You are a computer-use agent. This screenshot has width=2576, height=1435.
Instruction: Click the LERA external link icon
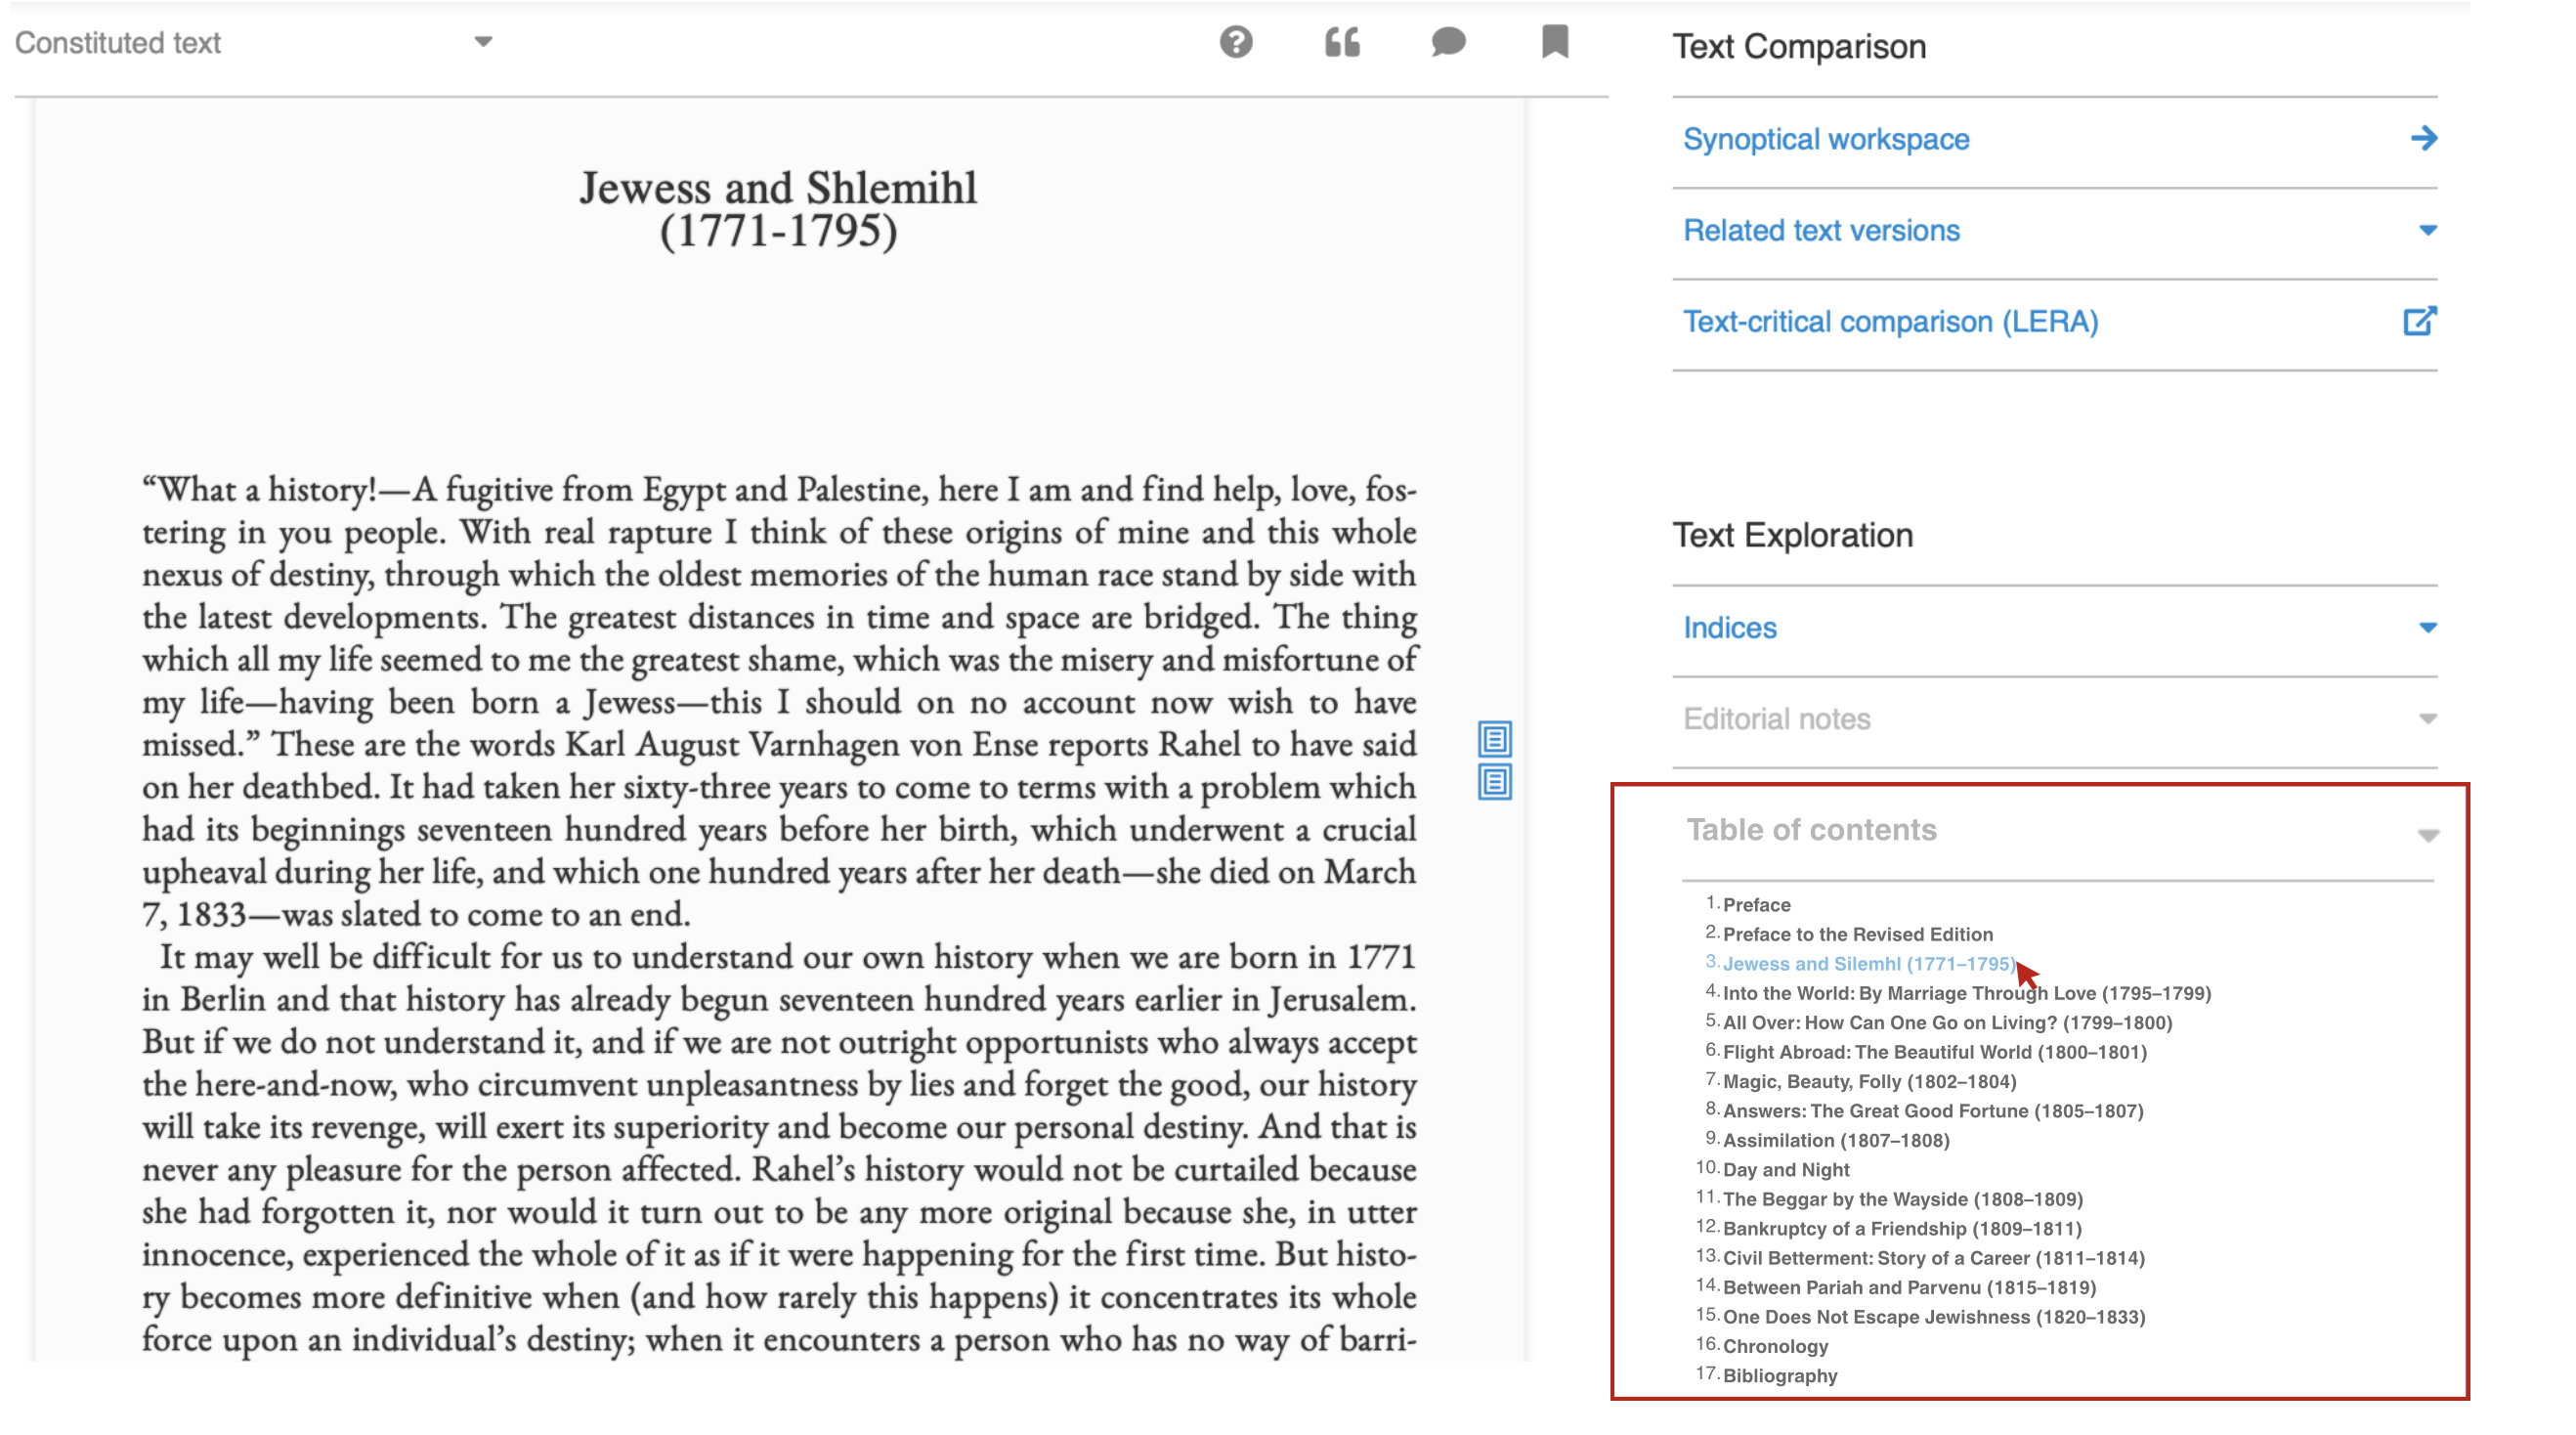[2420, 321]
